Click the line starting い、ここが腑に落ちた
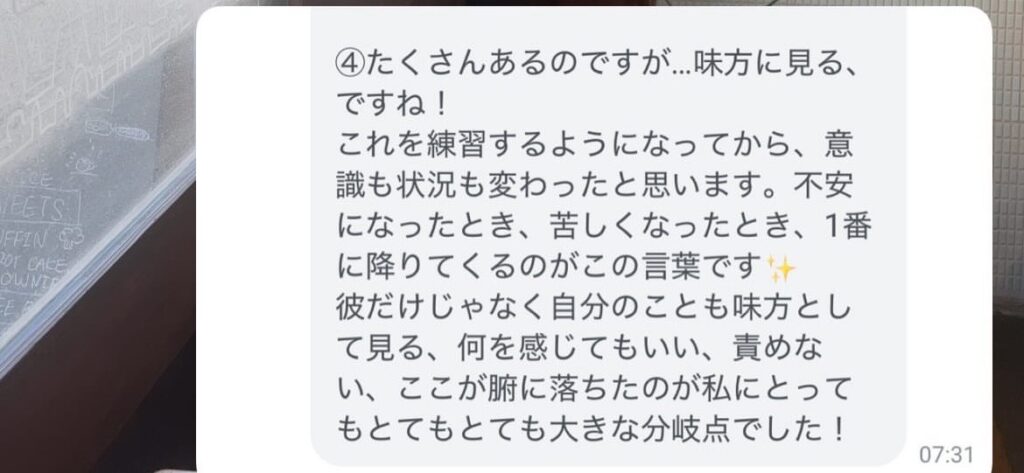The height and width of the screenshot is (473, 1024). [595, 391]
